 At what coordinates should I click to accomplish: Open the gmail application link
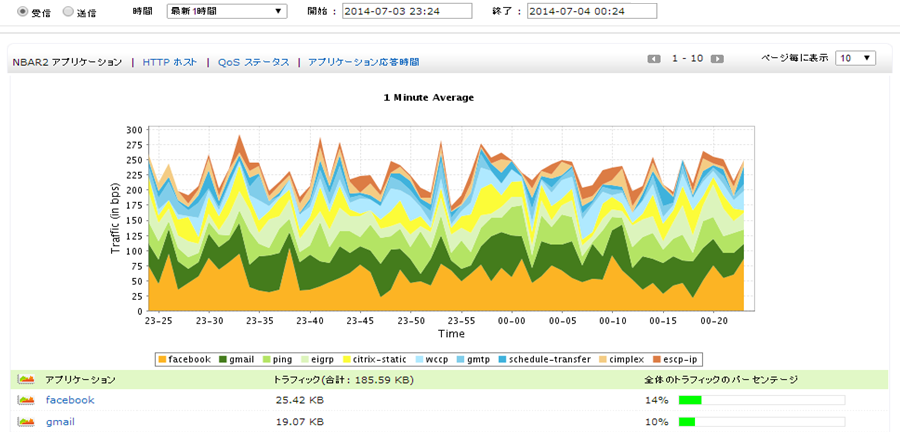coord(60,422)
